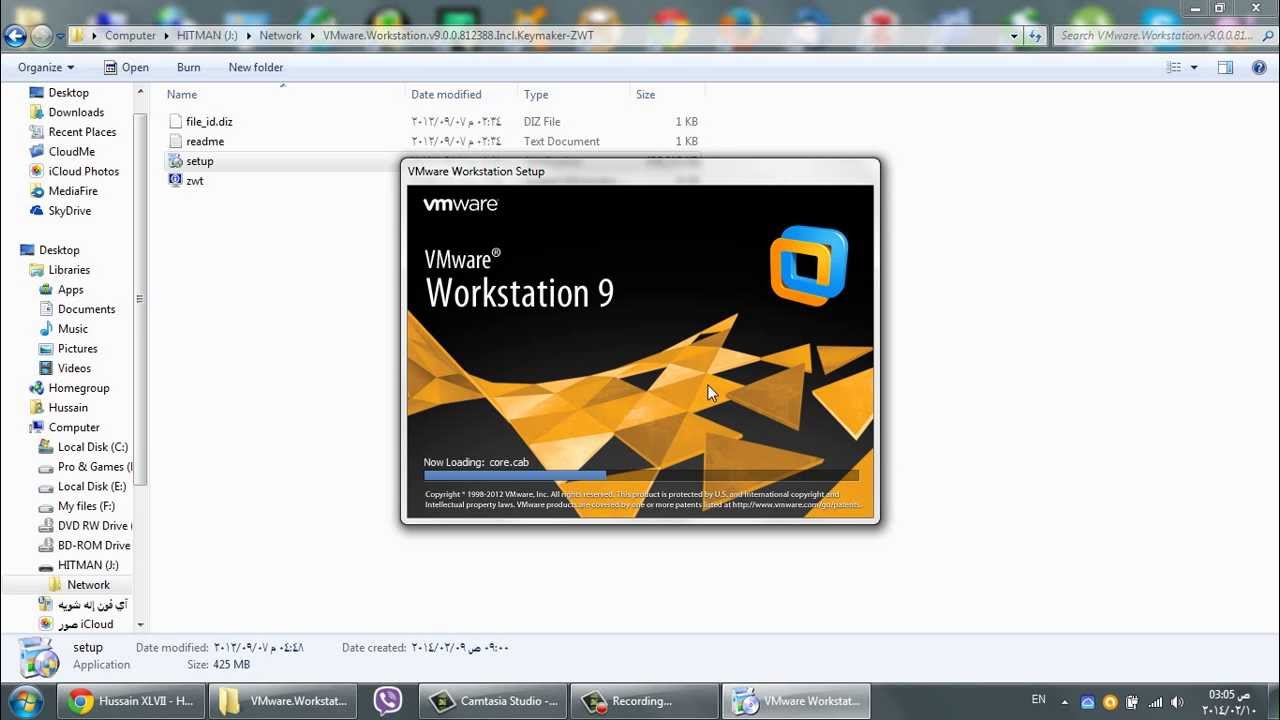The height and width of the screenshot is (720, 1280).
Task: Open My files (F:) drive
Action: [x=86, y=506]
